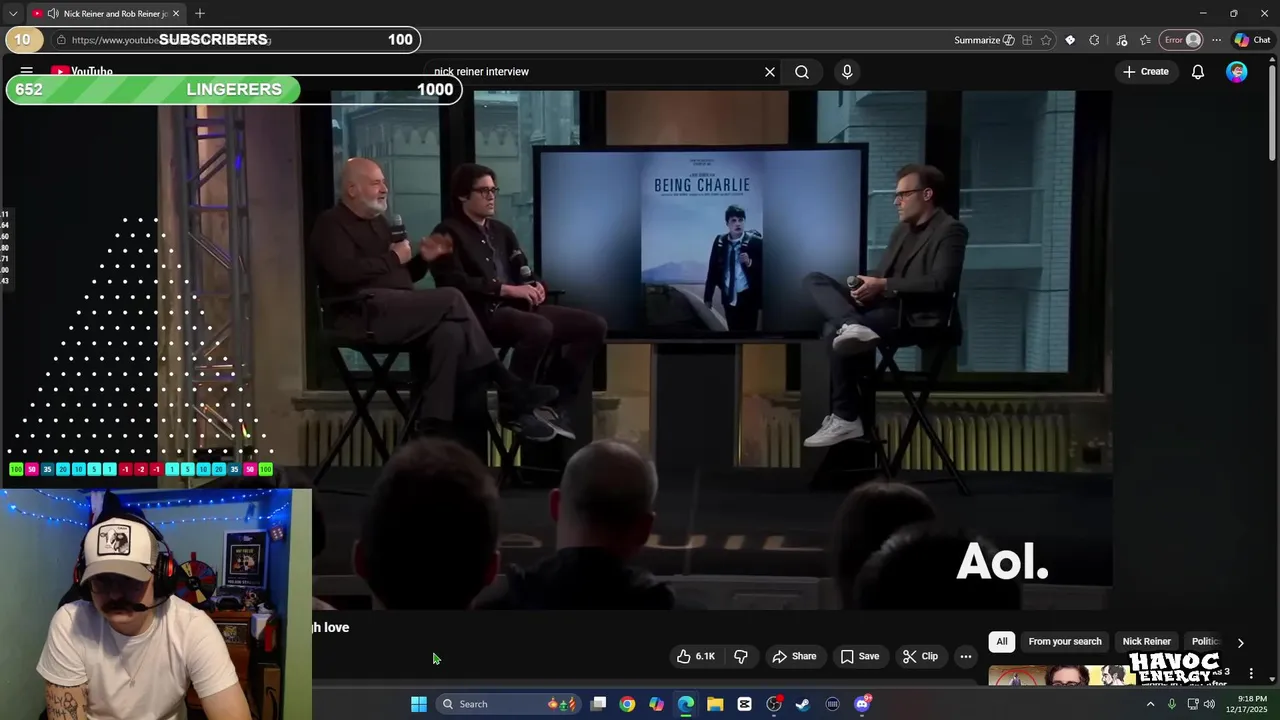Save the video to a playlist

point(859,656)
